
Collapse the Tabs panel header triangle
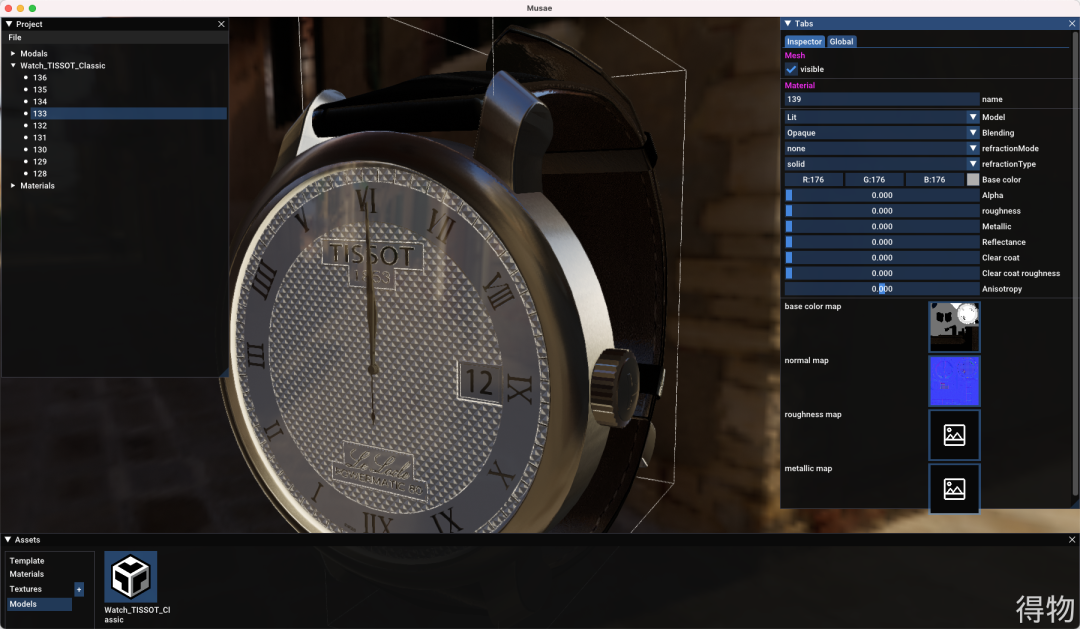click(x=788, y=23)
